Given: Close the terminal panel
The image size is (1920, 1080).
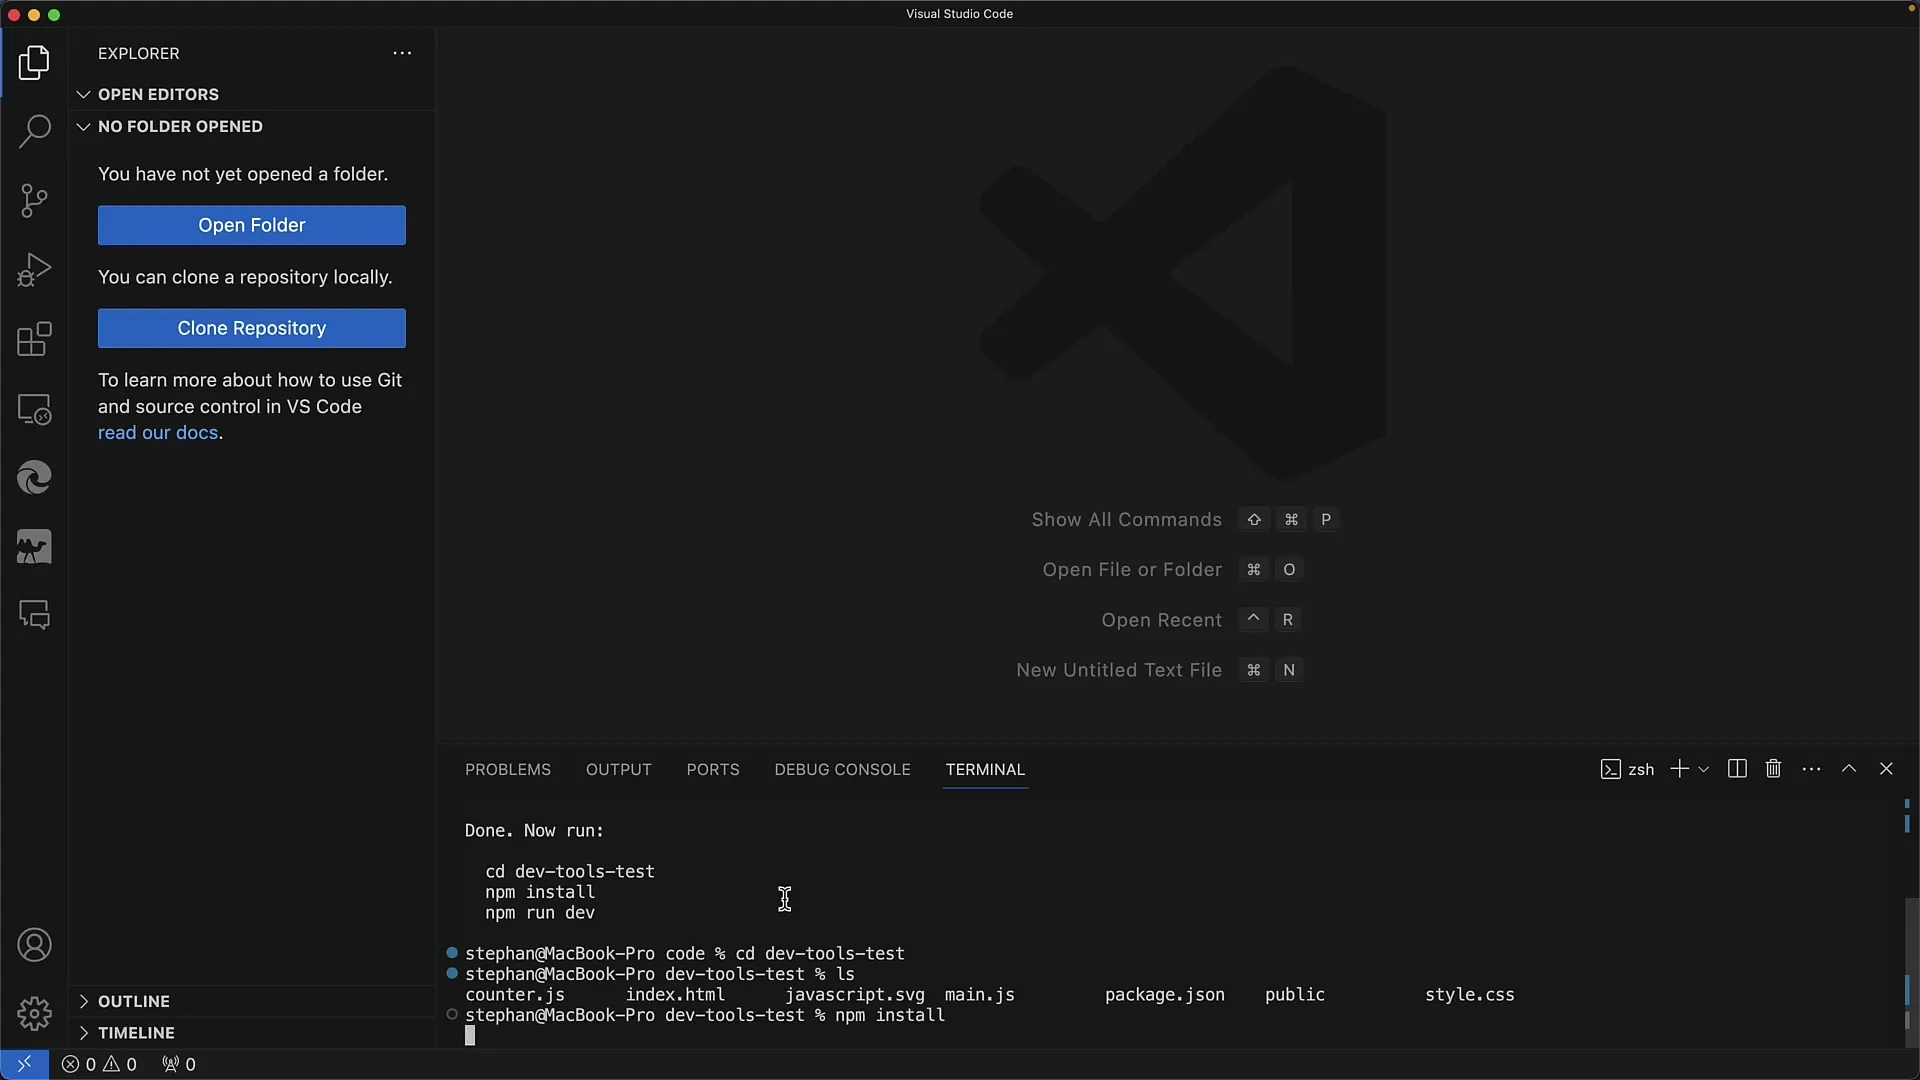Looking at the screenshot, I should click(x=1886, y=768).
